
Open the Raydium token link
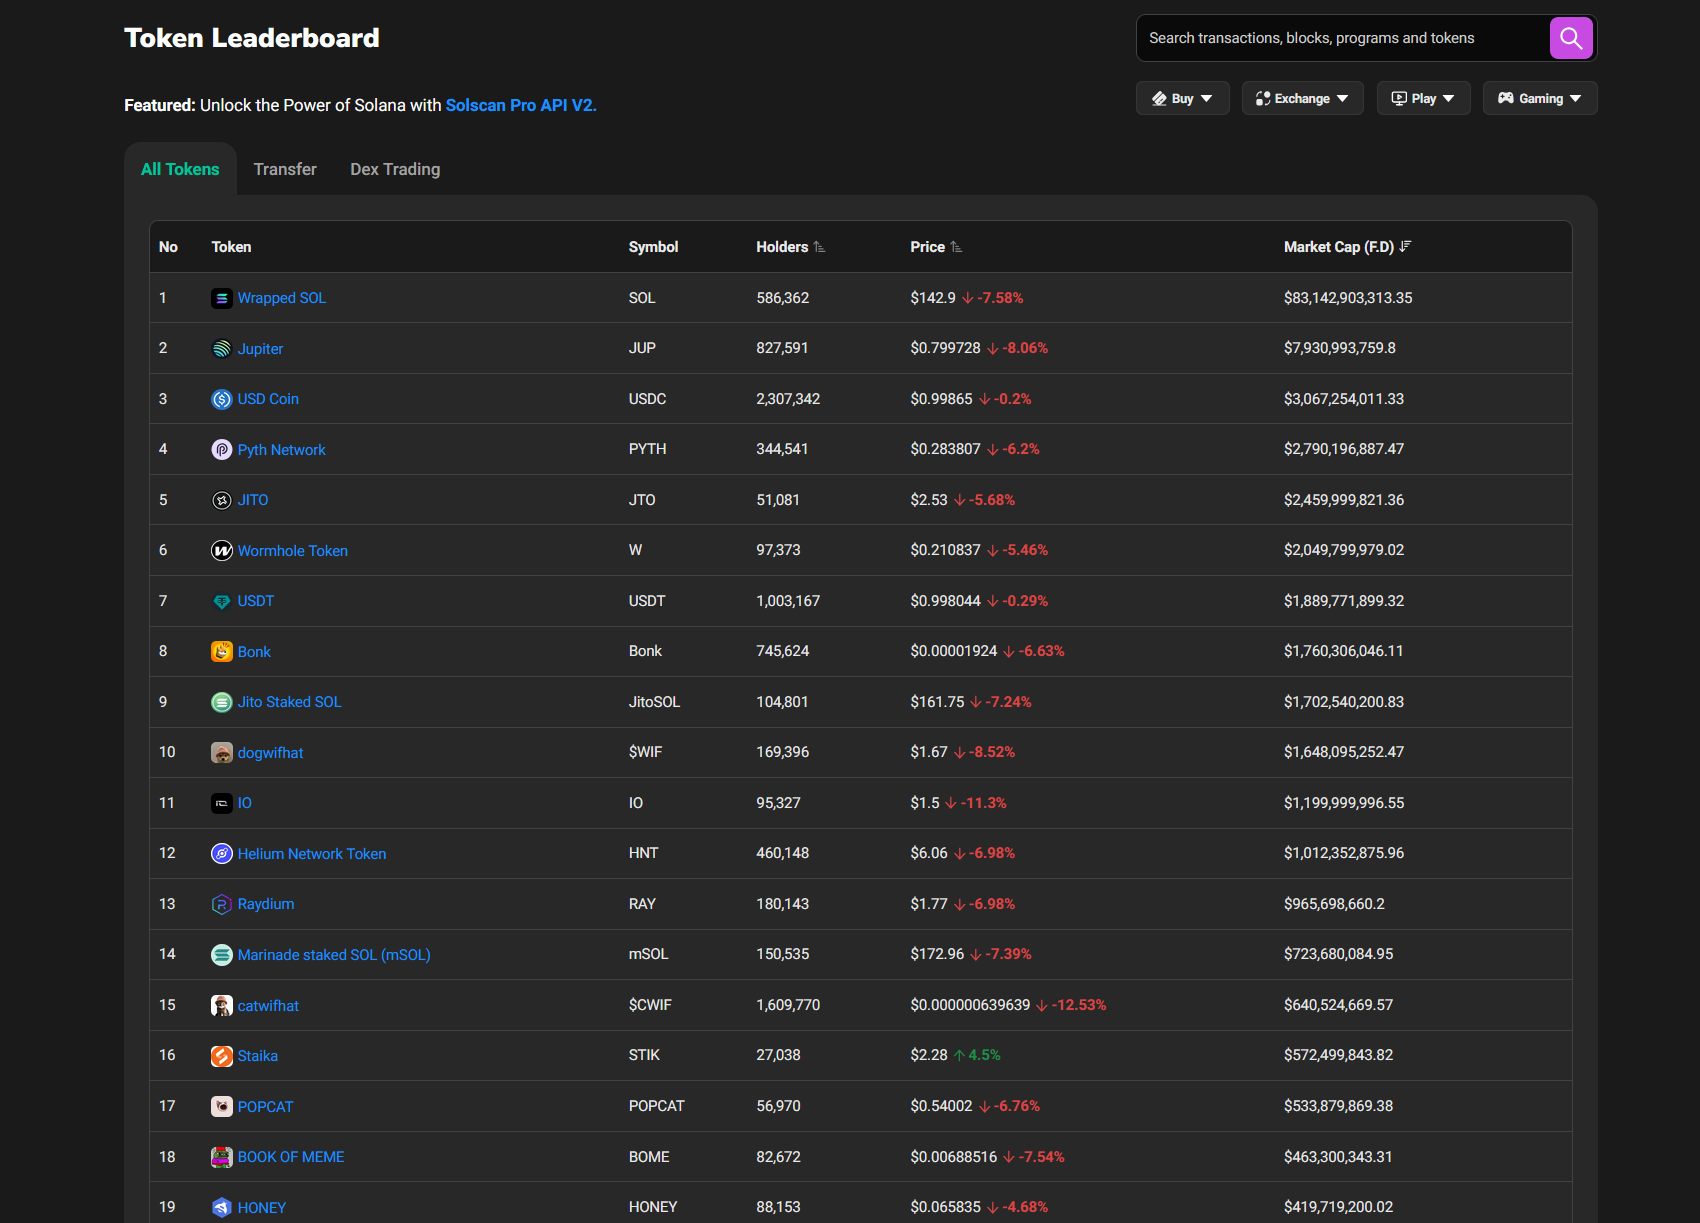pyautogui.click(x=266, y=904)
